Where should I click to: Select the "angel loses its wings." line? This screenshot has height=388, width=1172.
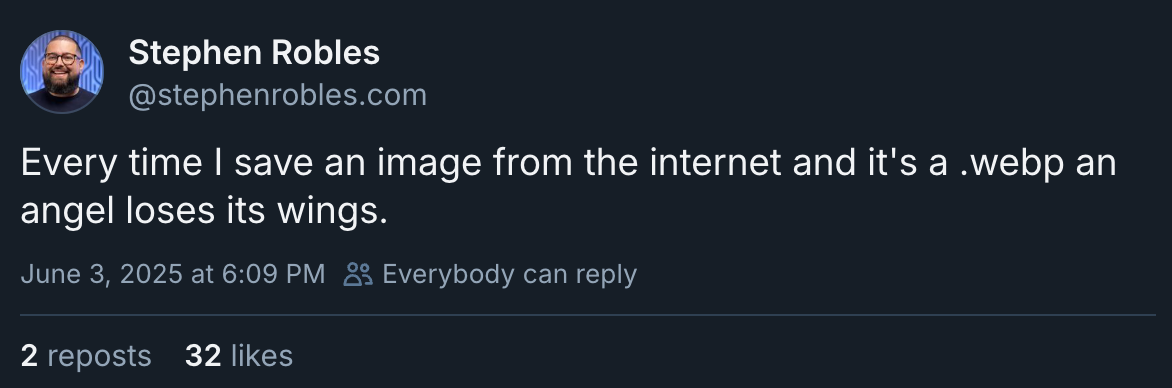point(204,212)
